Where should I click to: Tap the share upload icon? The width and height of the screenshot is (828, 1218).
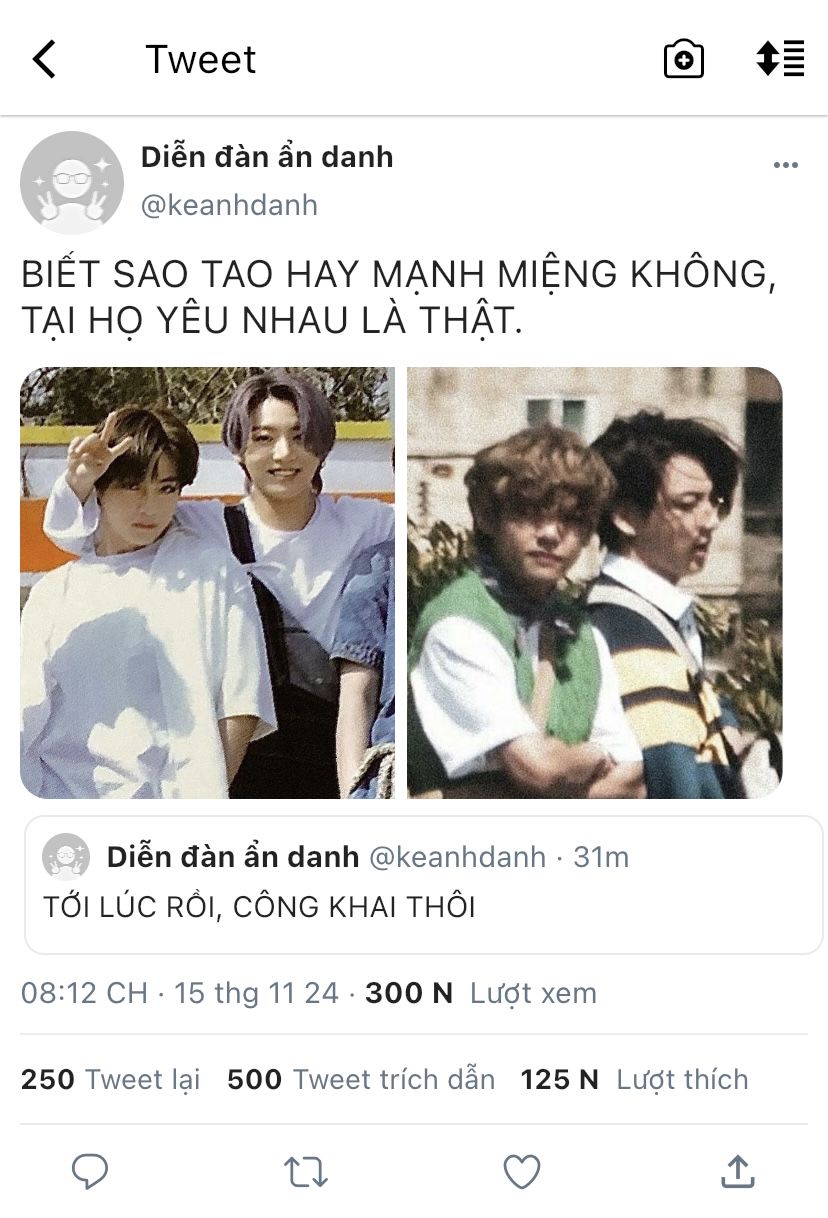coord(737,1171)
